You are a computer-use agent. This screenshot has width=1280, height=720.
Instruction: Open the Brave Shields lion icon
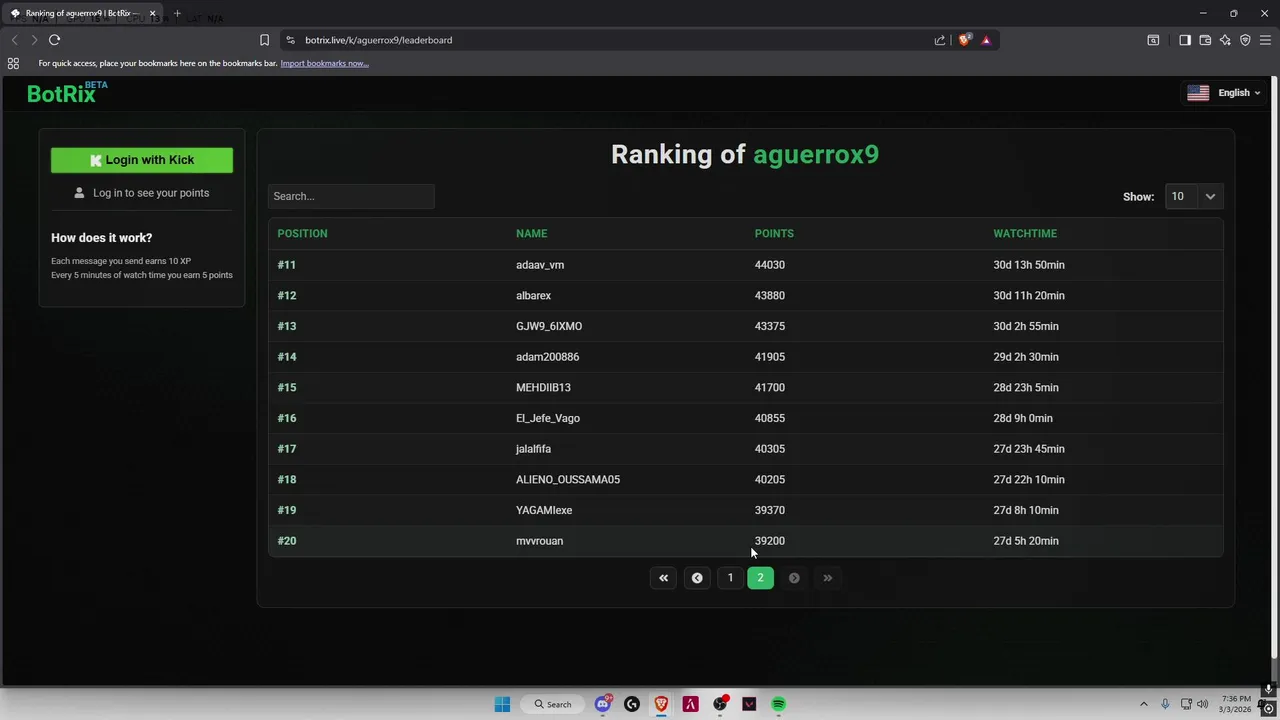(964, 40)
